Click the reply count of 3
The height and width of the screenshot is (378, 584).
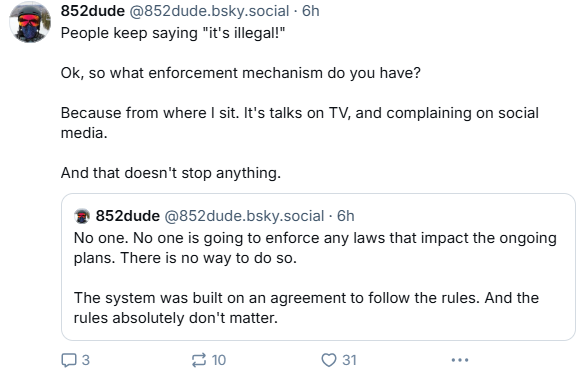(x=86, y=360)
